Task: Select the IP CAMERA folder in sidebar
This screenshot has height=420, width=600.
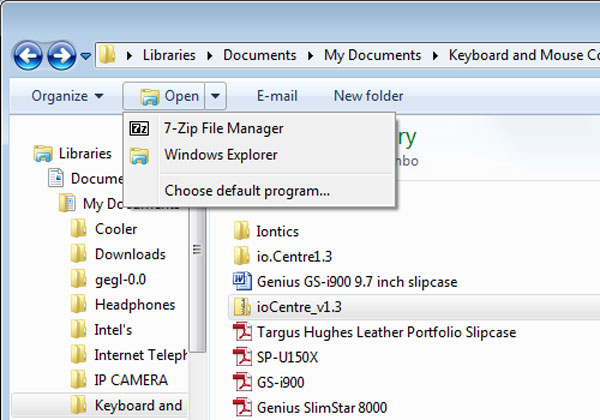Action: coord(130,380)
